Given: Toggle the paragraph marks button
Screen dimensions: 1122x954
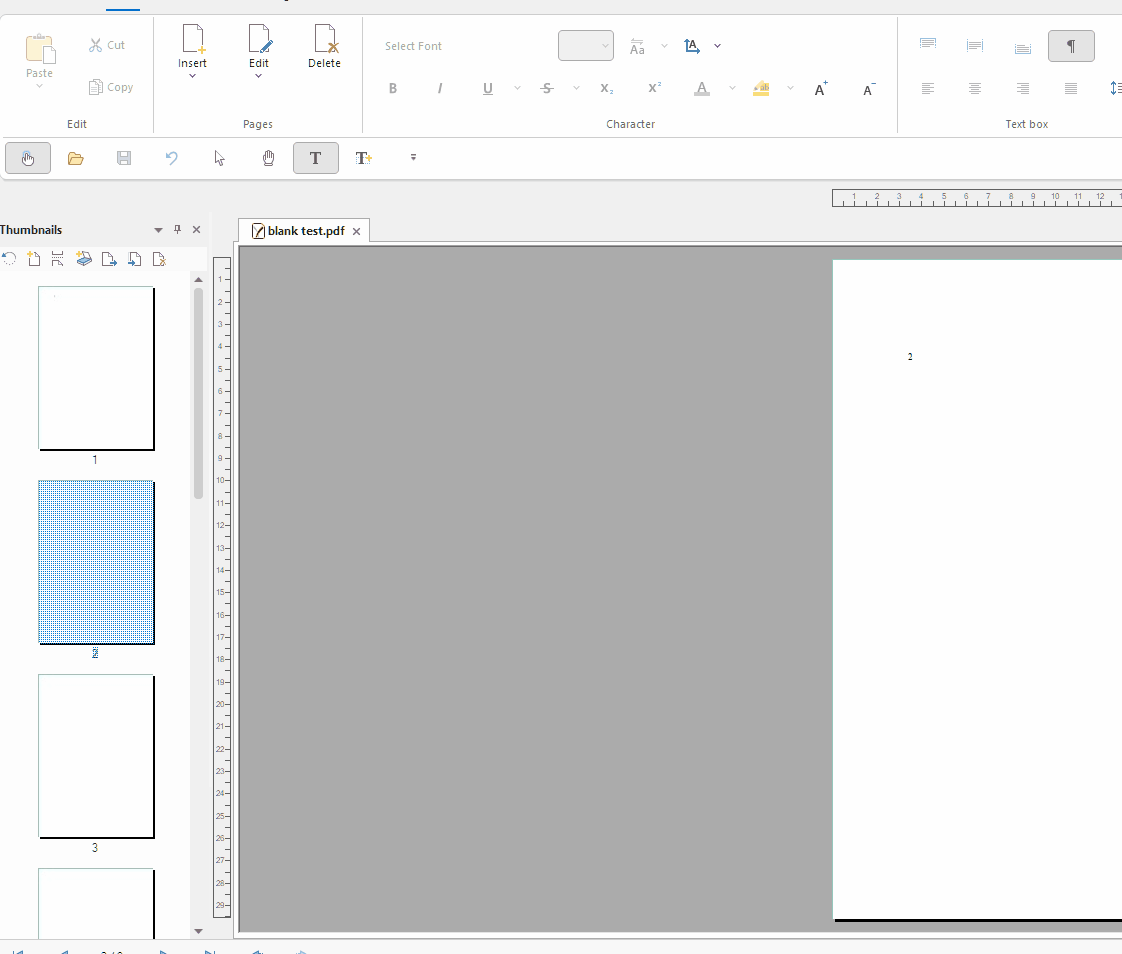Looking at the screenshot, I should [1071, 46].
